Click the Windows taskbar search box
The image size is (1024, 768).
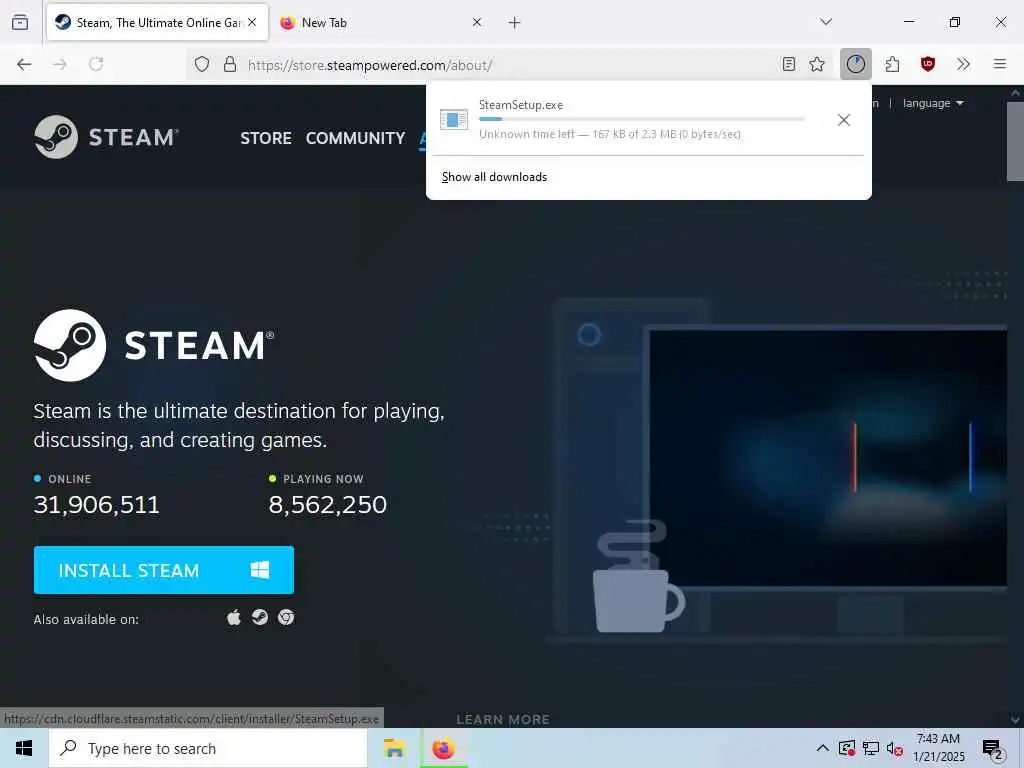(x=208, y=748)
